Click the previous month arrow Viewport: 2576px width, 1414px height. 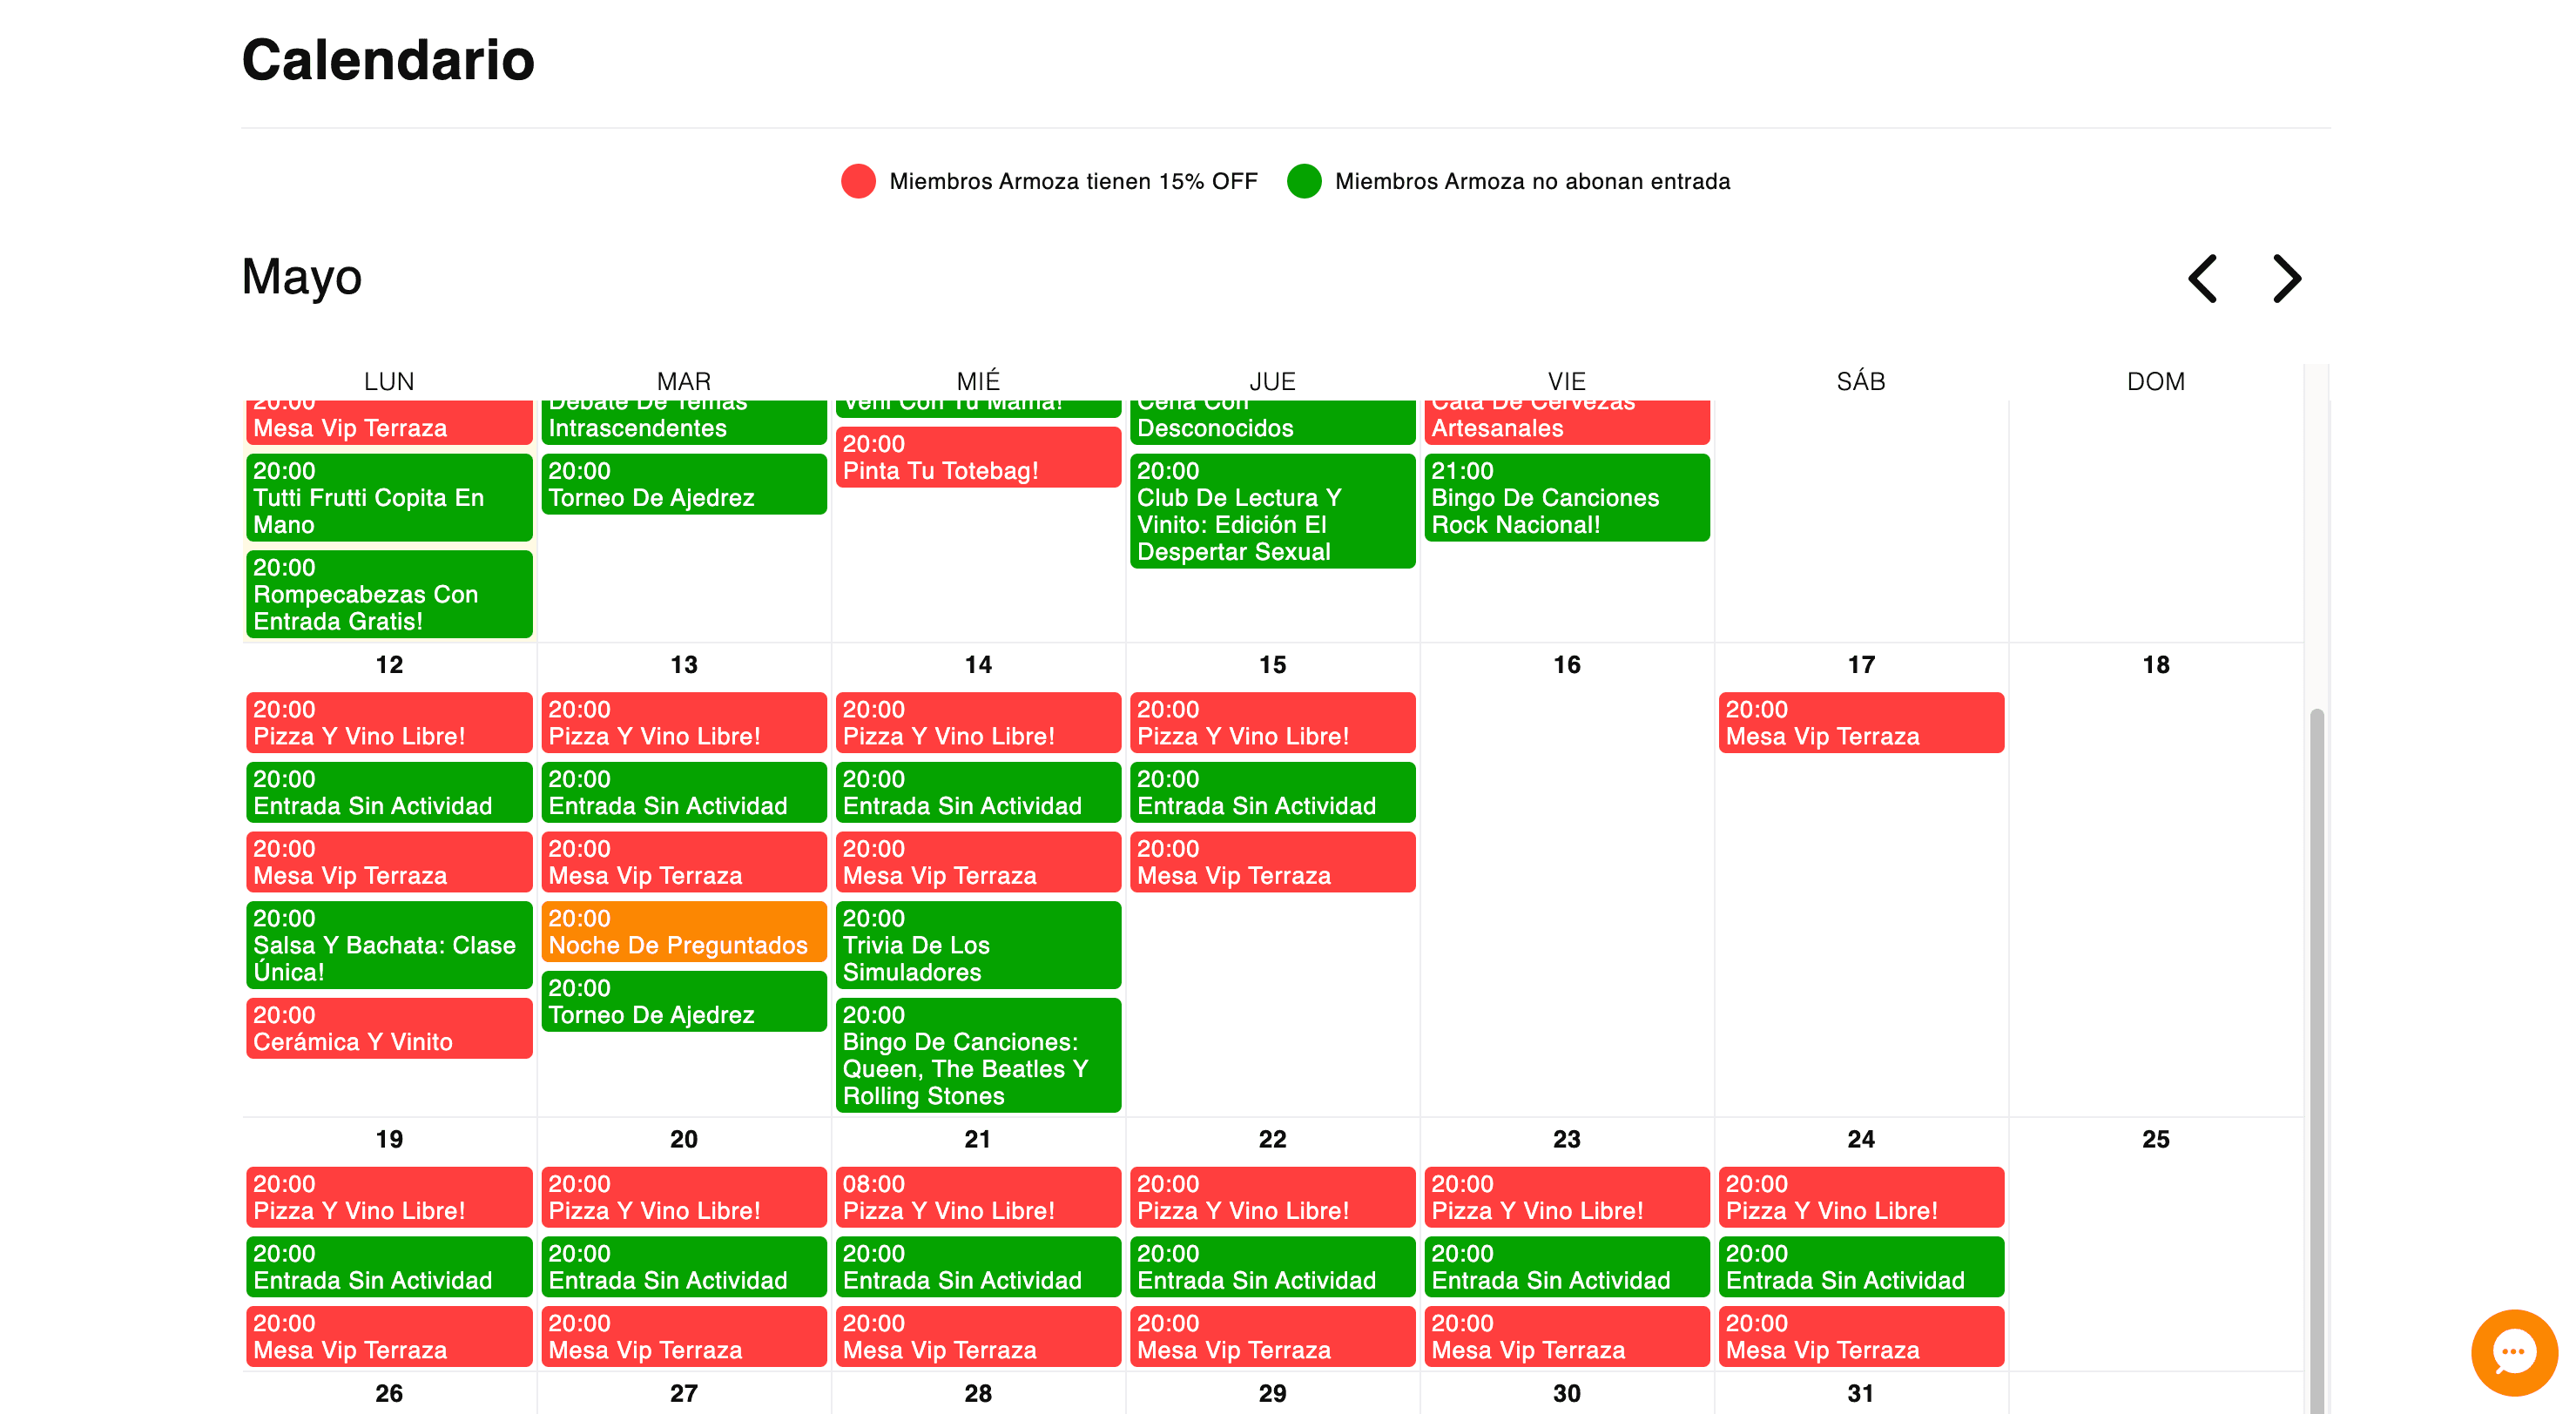click(x=2204, y=280)
